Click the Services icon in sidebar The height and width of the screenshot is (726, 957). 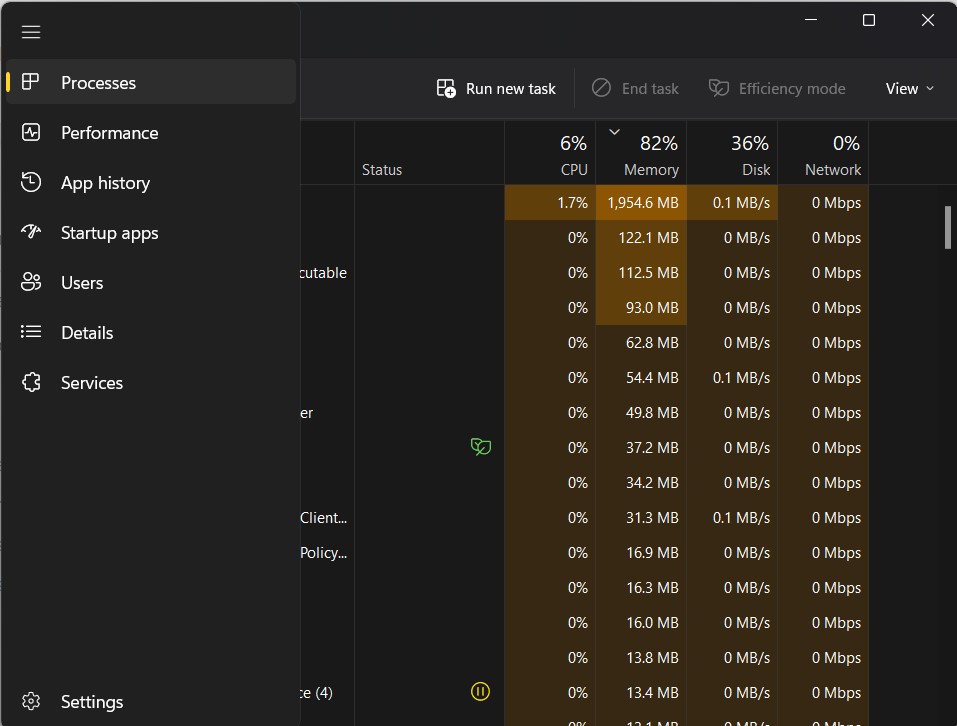pos(30,382)
